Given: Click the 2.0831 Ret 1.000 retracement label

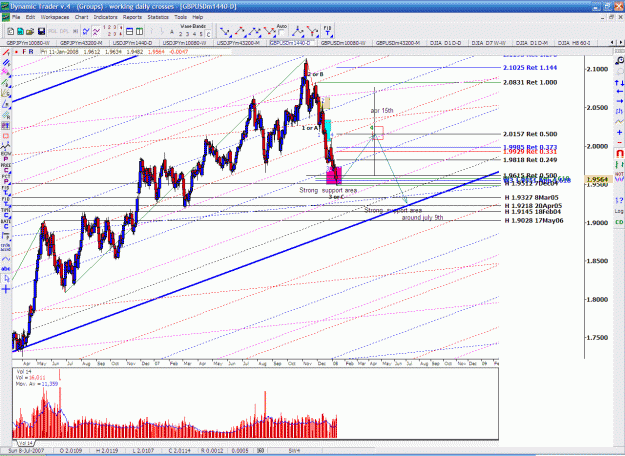Looking at the screenshot, I should pos(530,83).
